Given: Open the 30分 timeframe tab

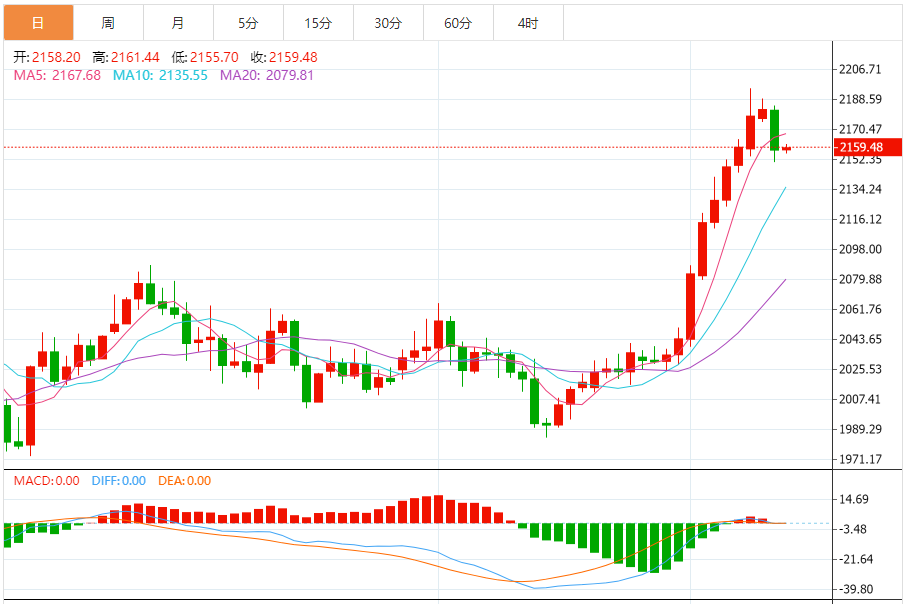Looking at the screenshot, I should (x=389, y=23).
